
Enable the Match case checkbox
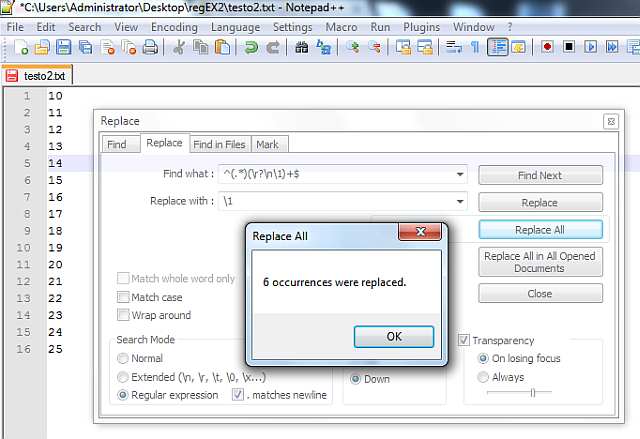coord(123,297)
